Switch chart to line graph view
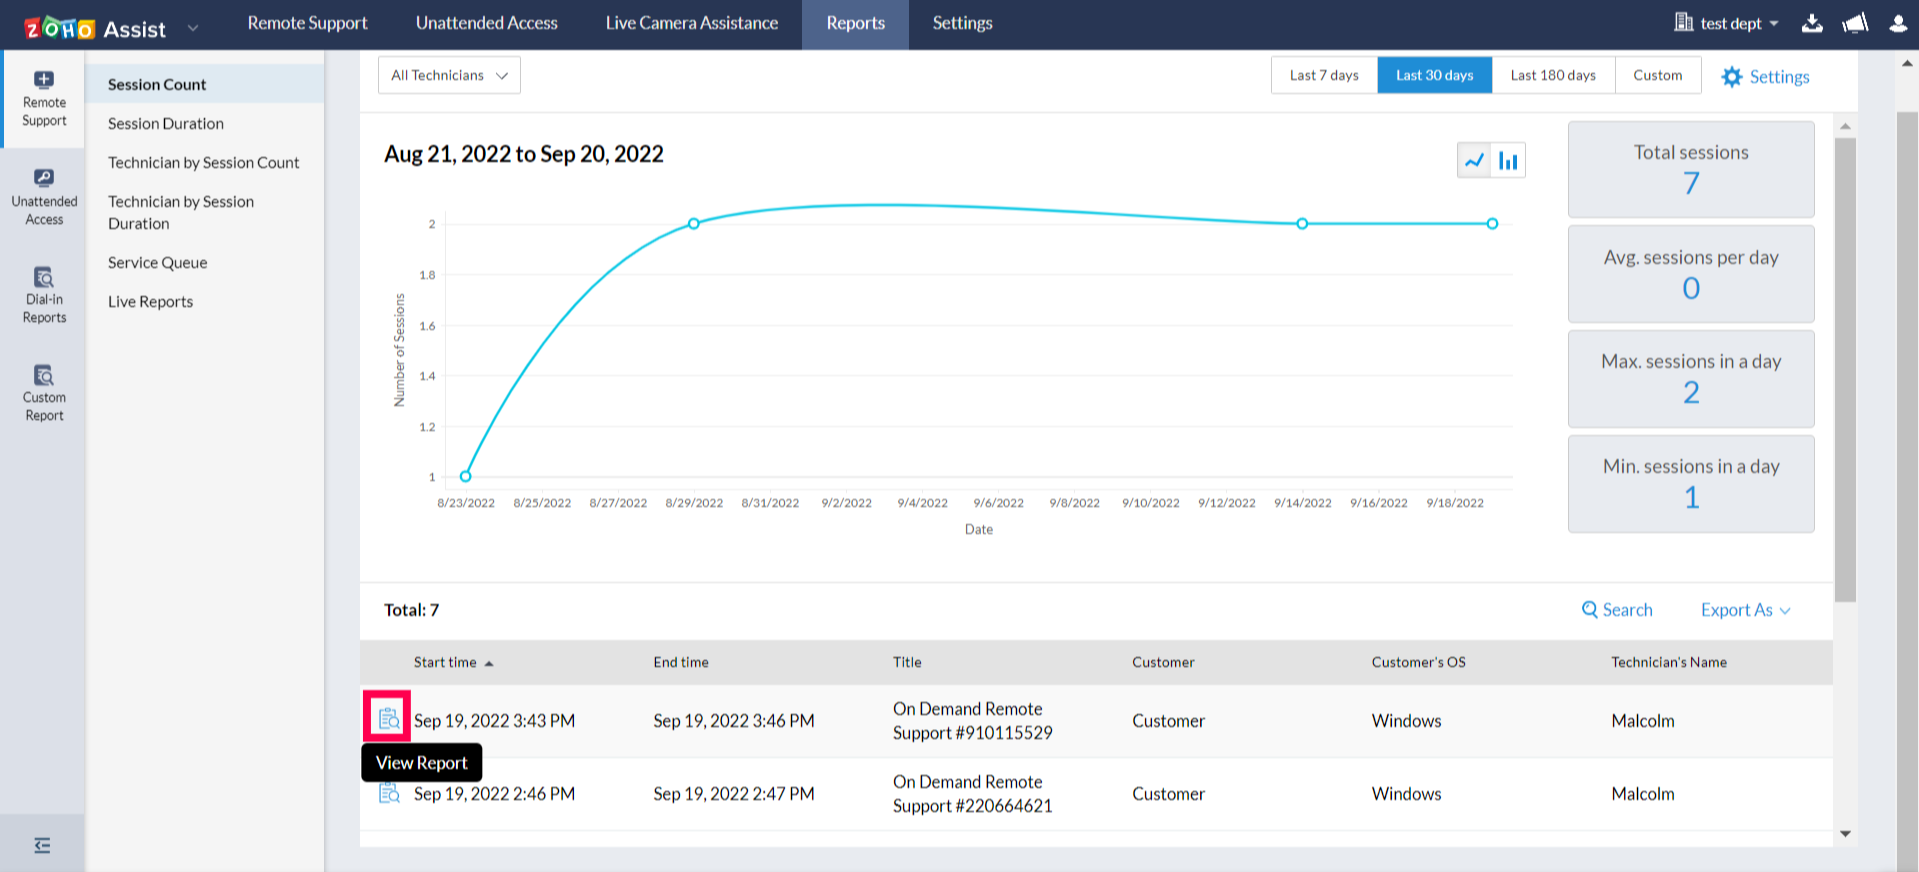The image size is (1919, 872). (1474, 160)
